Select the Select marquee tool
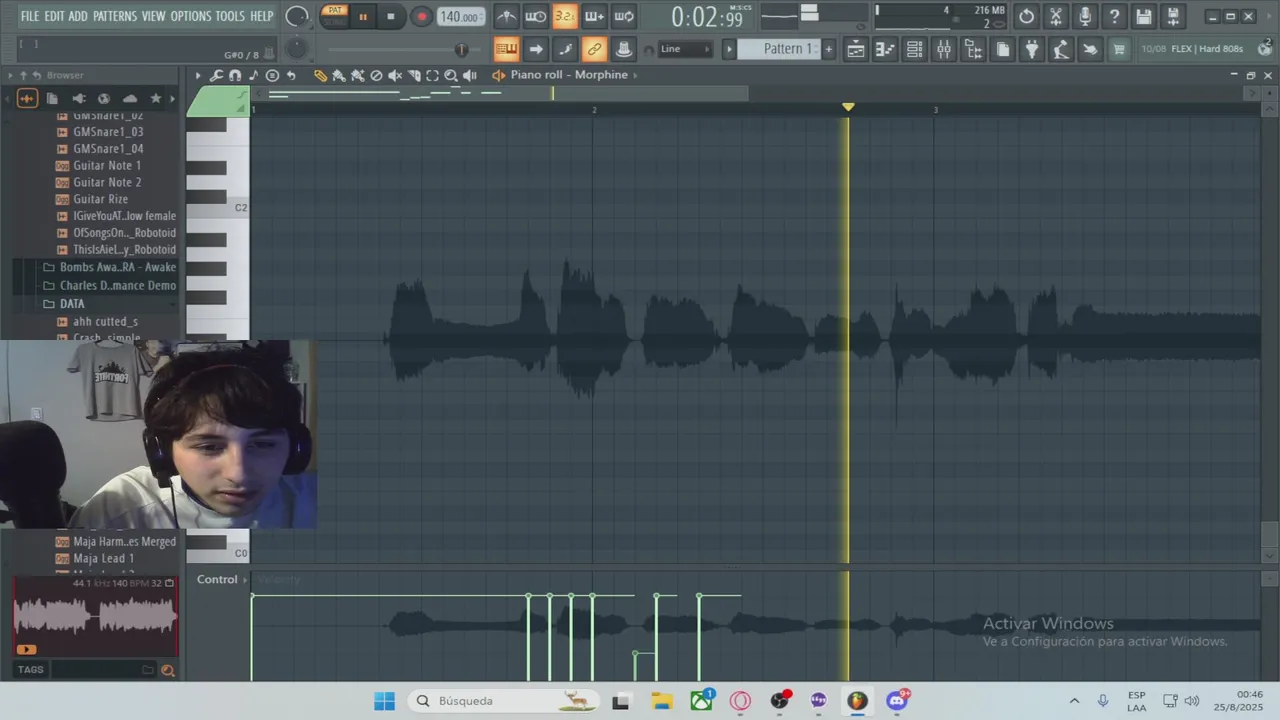This screenshot has height=720, width=1280. 432,75
